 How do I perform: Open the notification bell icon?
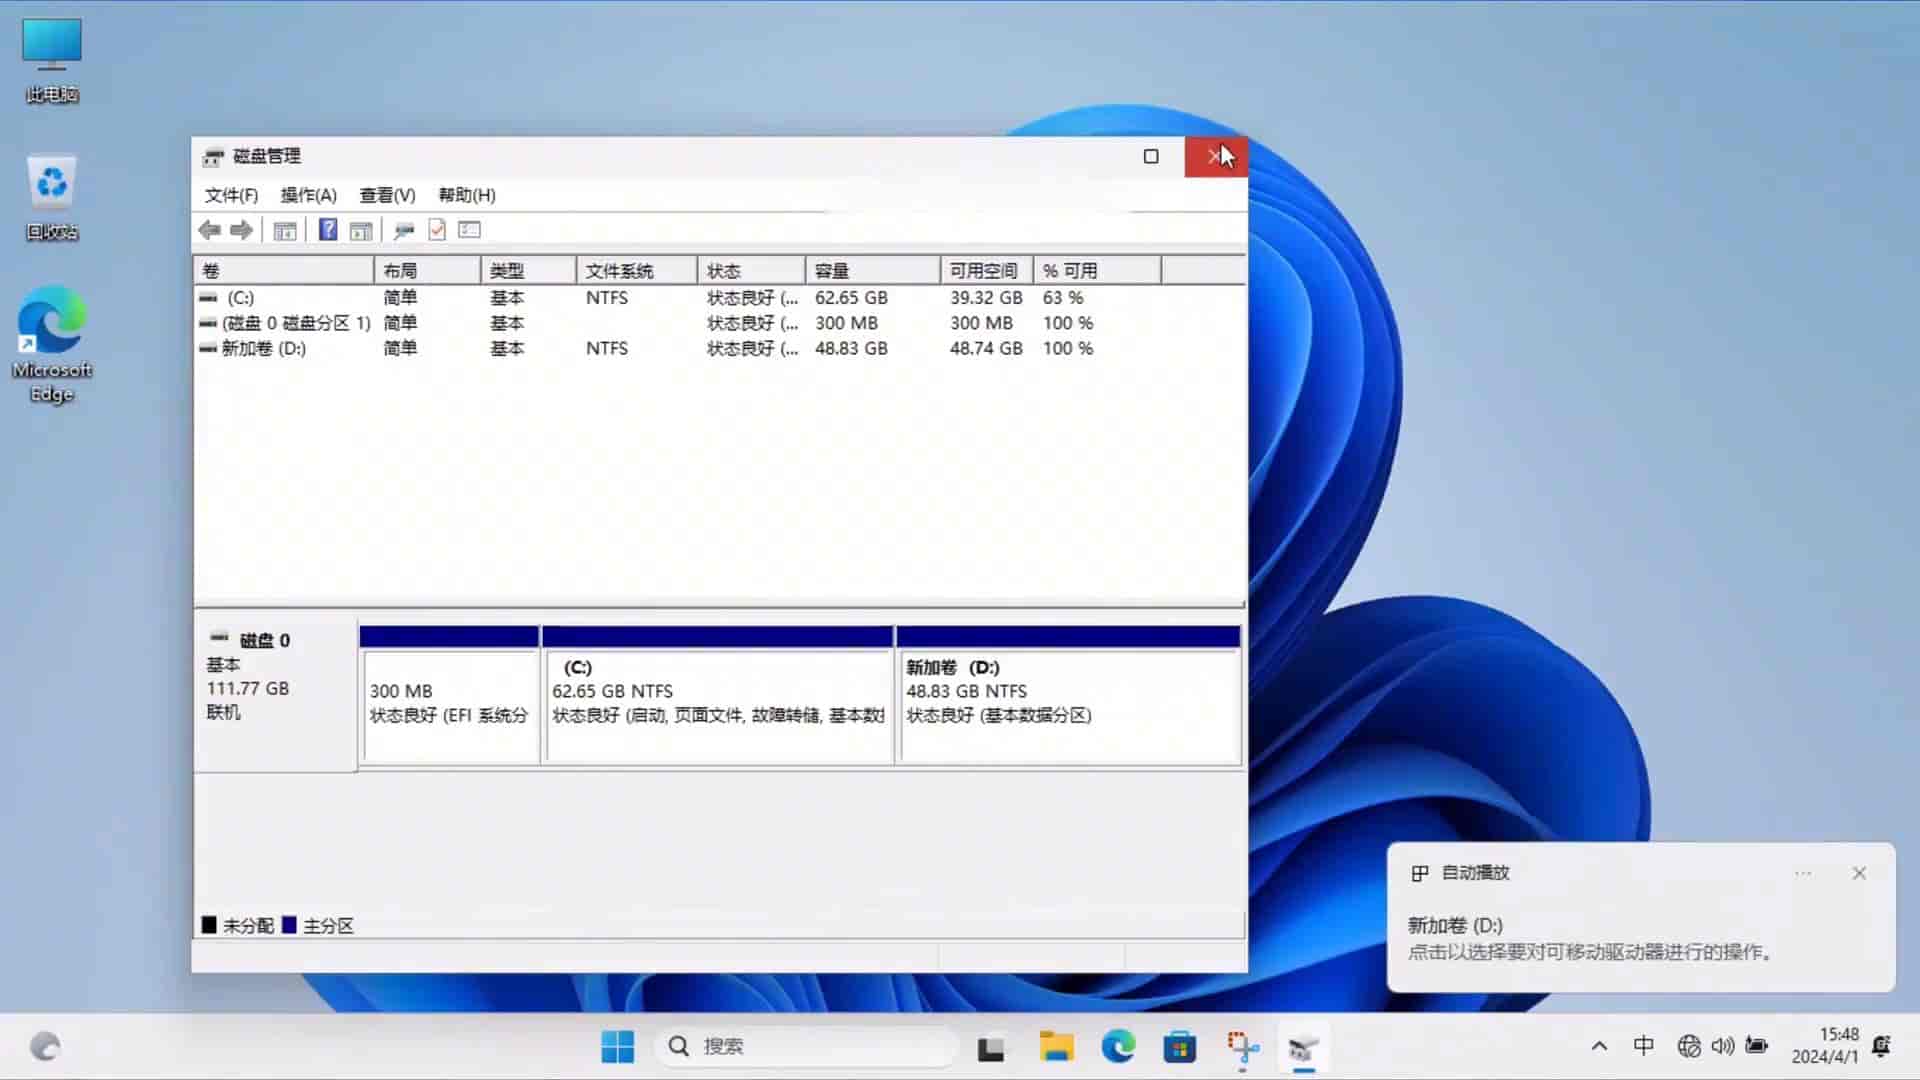[x=1881, y=1046]
